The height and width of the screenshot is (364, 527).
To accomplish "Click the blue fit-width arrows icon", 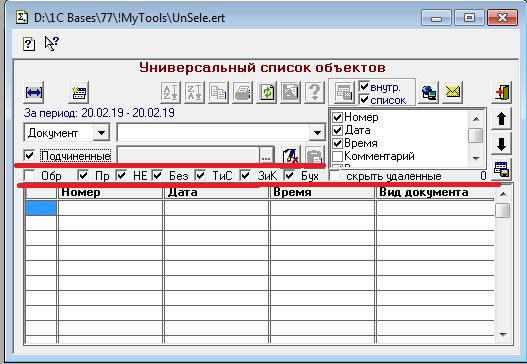I will [34, 92].
